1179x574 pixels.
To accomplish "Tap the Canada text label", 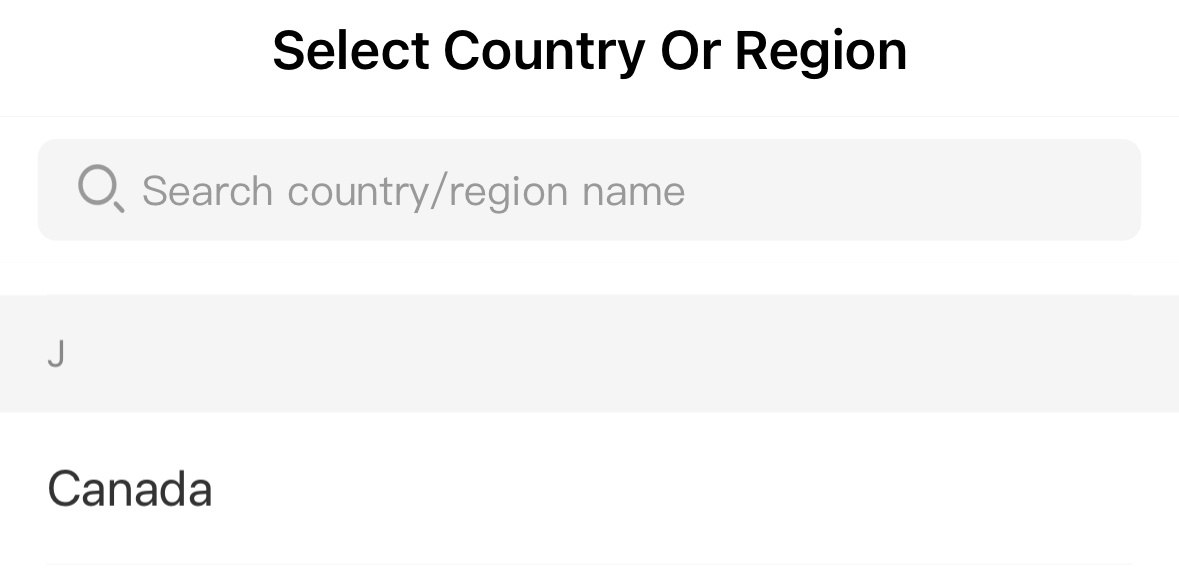I will [129, 488].
